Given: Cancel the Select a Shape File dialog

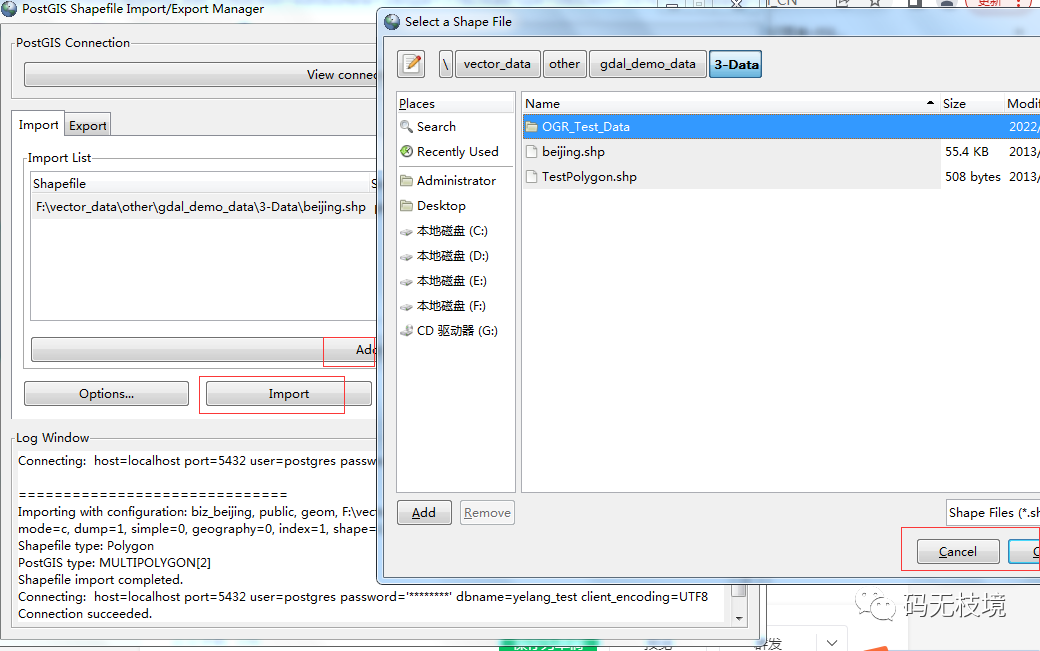Looking at the screenshot, I should [958, 552].
